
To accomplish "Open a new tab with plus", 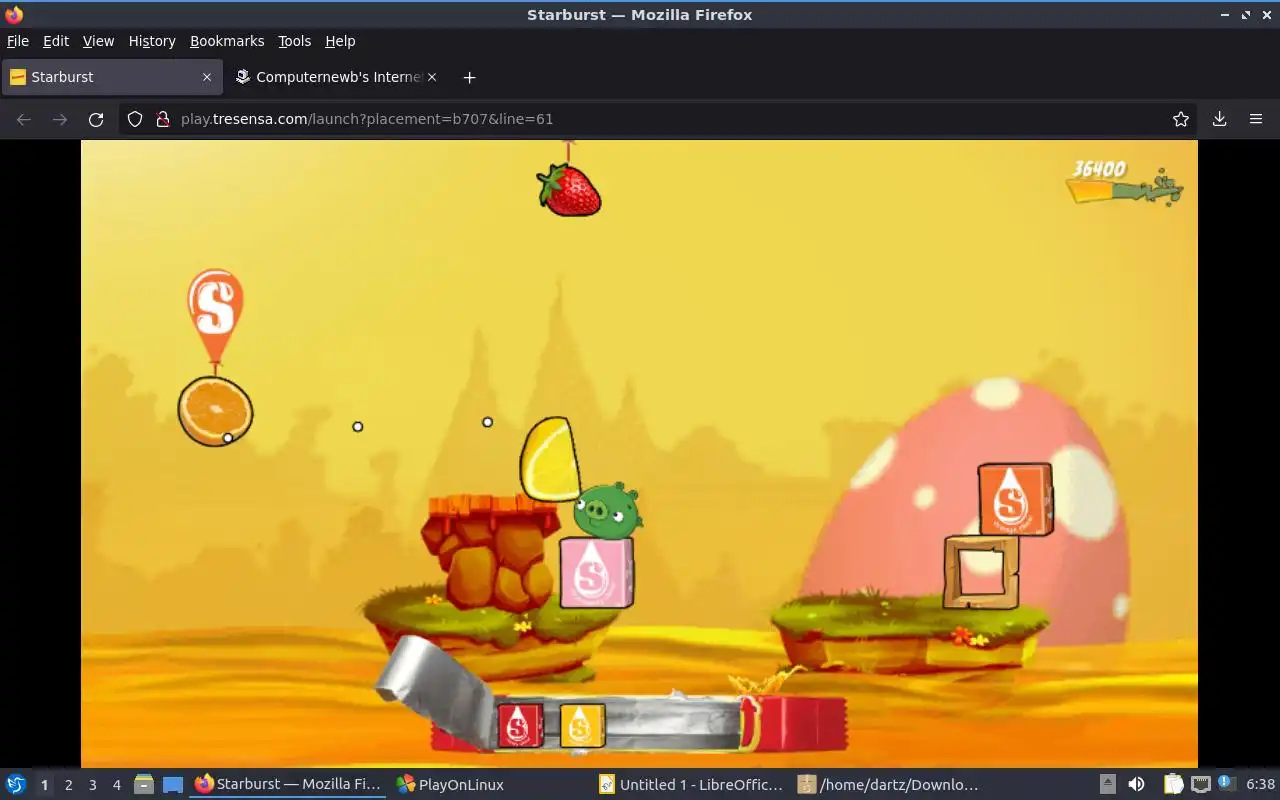I will click(x=469, y=77).
